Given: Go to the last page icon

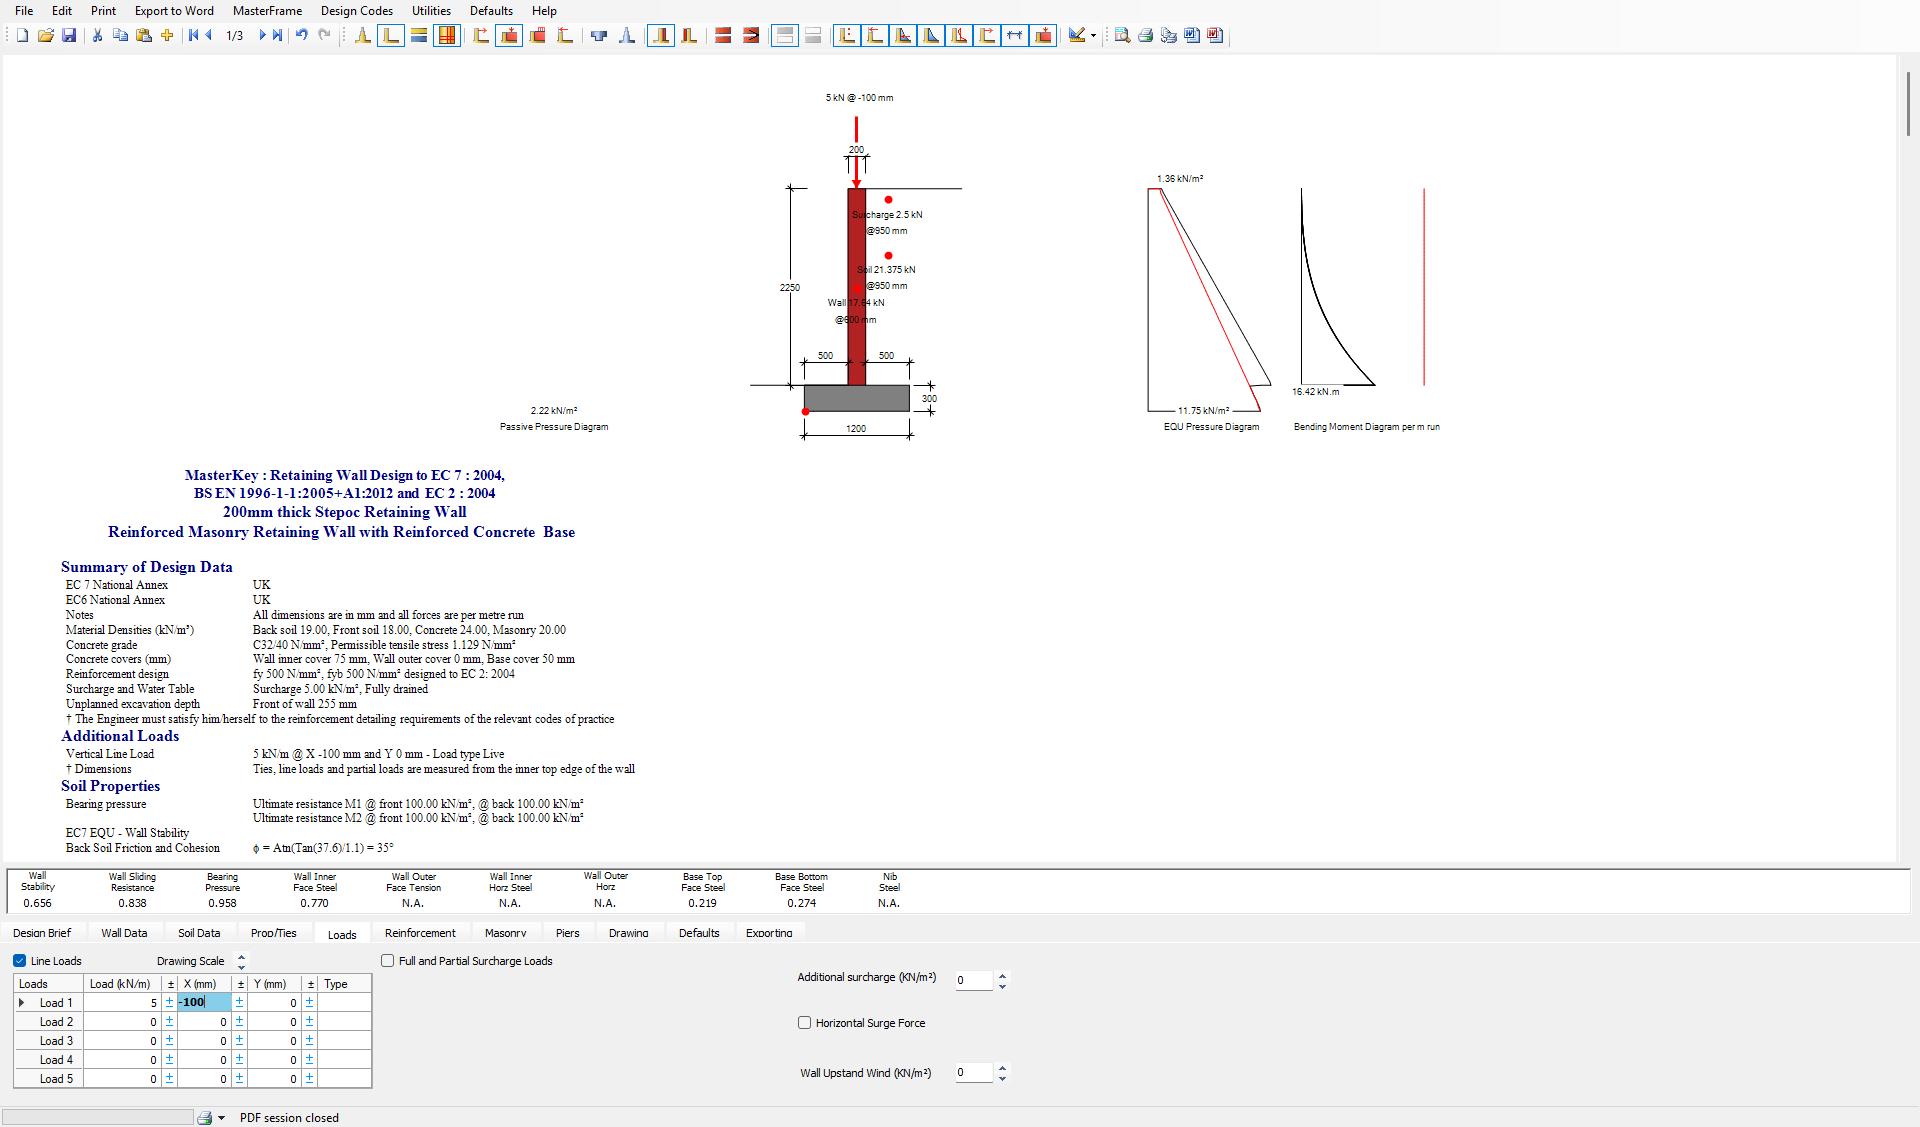Looking at the screenshot, I should pyautogui.click(x=277, y=35).
